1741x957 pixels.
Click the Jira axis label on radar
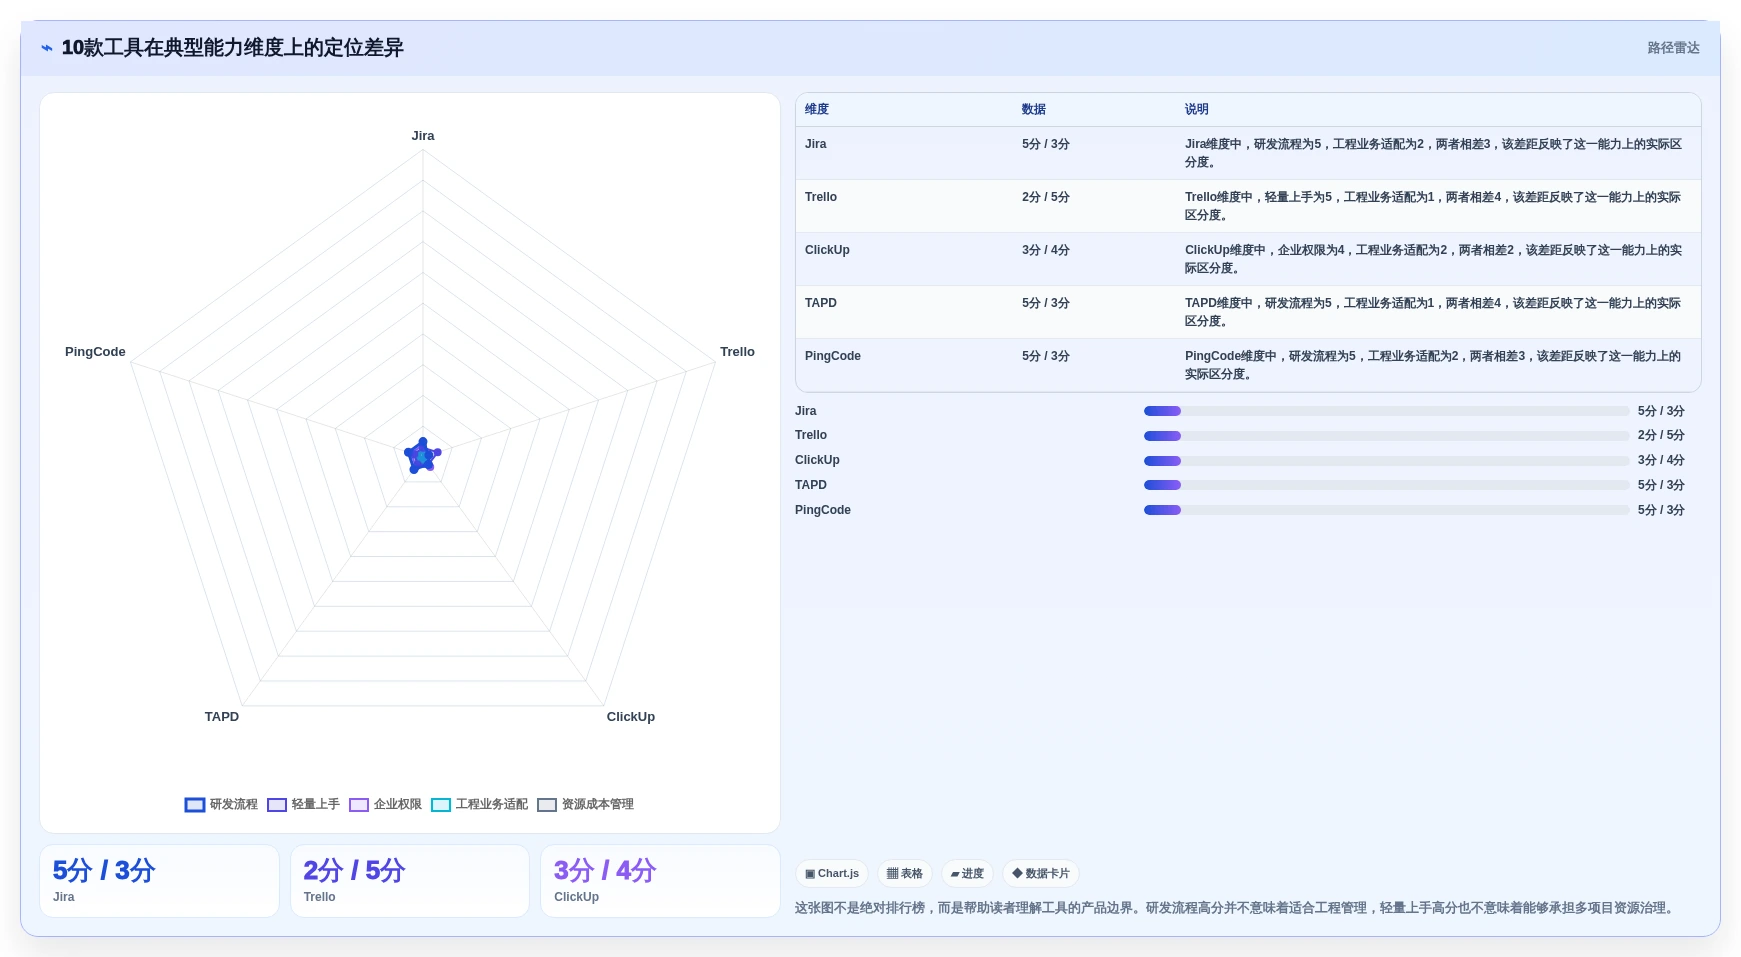423,136
